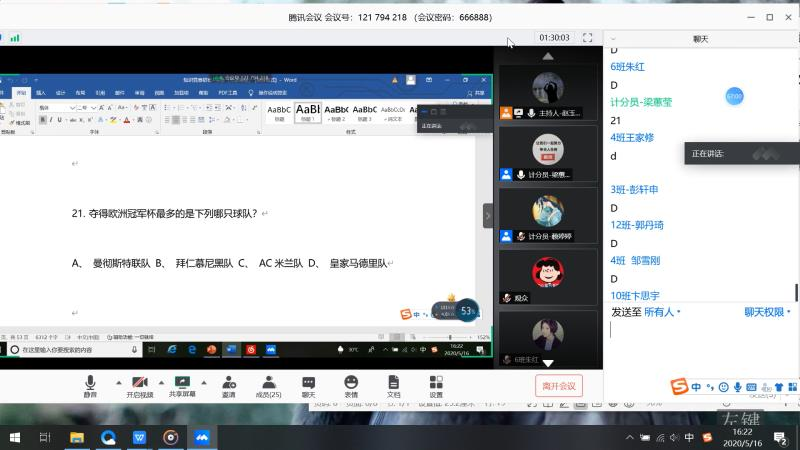800x450 pixels.
Task: Open meeting Settings (设置)
Action: 436,385
